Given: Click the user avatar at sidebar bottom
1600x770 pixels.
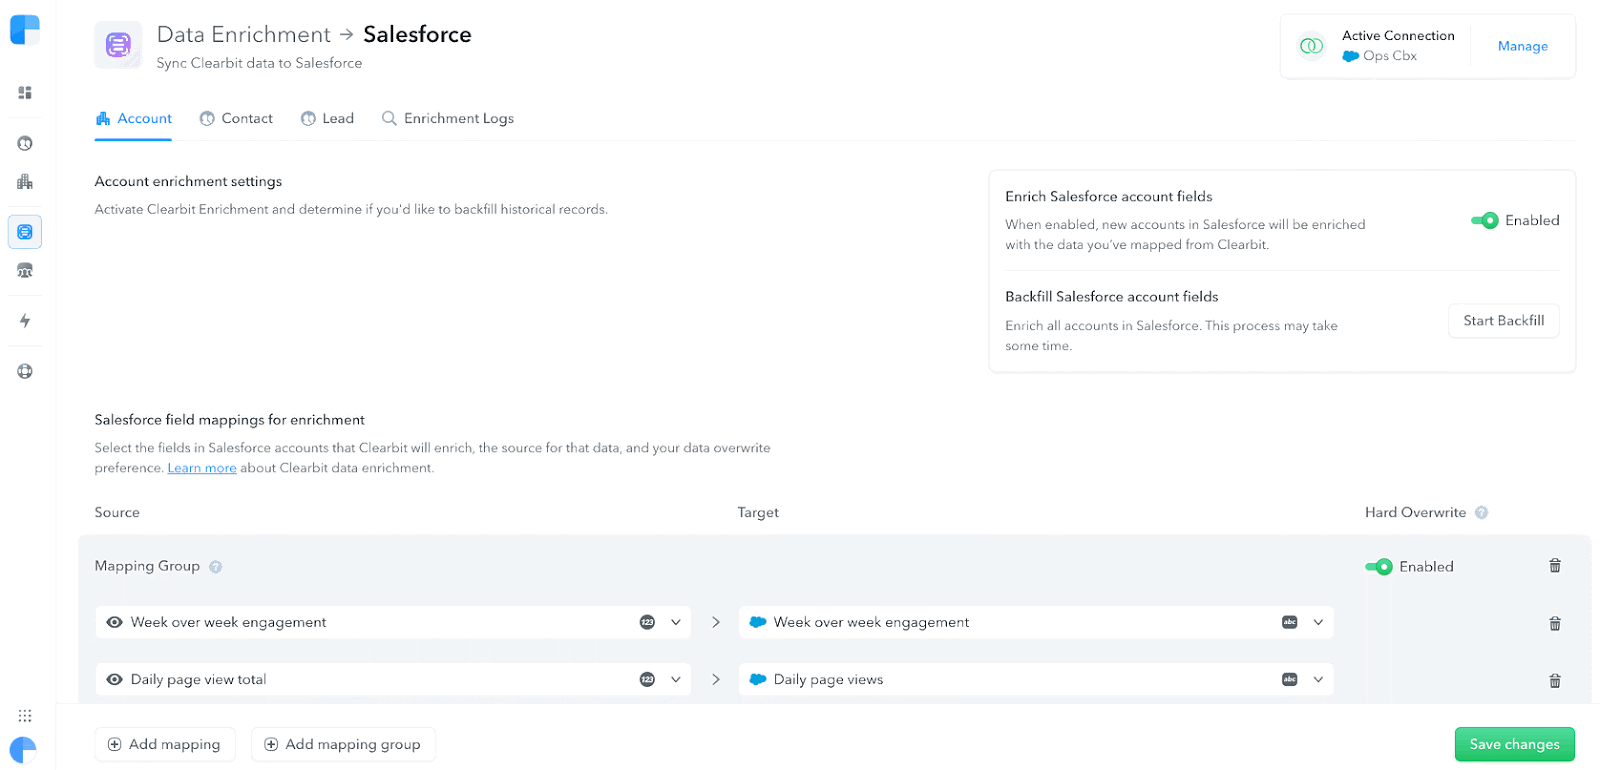Looking at the screenshot, I should pos(23,750).
